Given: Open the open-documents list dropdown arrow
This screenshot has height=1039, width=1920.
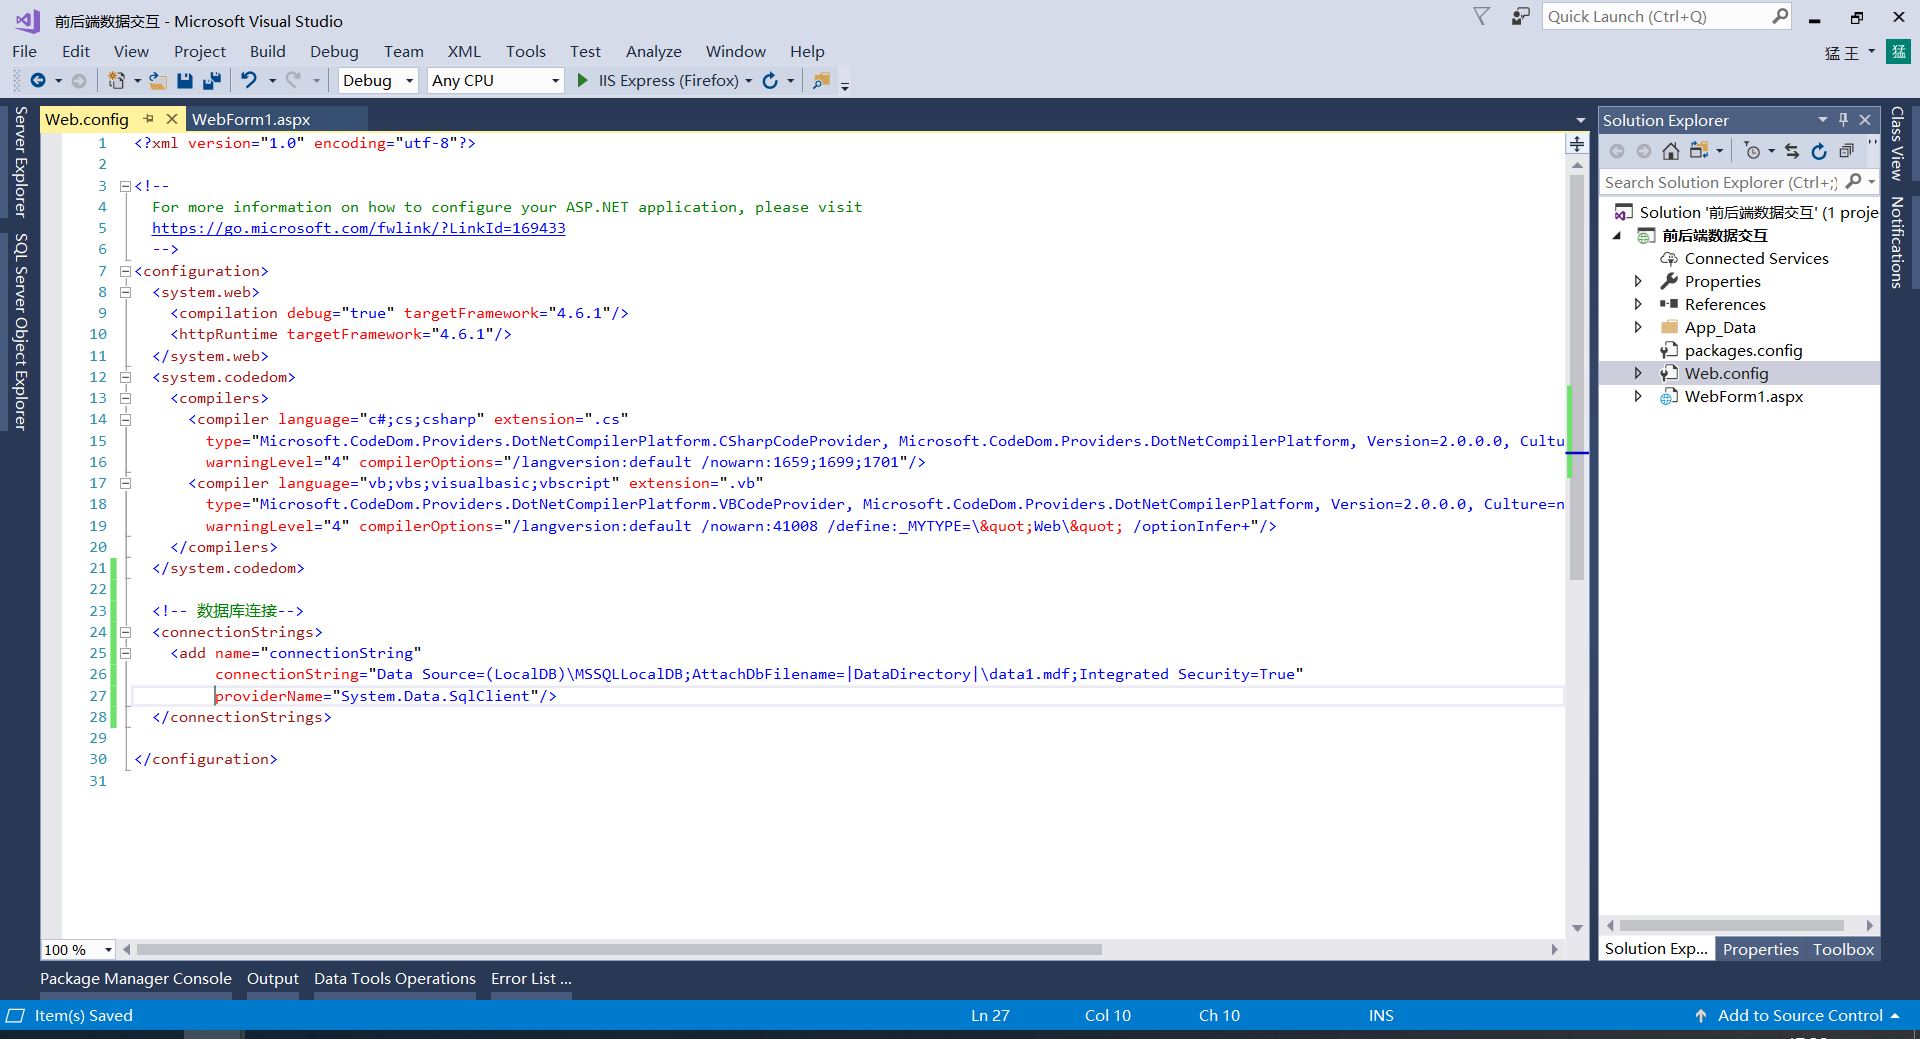Looking at the screenshot, I should [x=1580, y=120].
